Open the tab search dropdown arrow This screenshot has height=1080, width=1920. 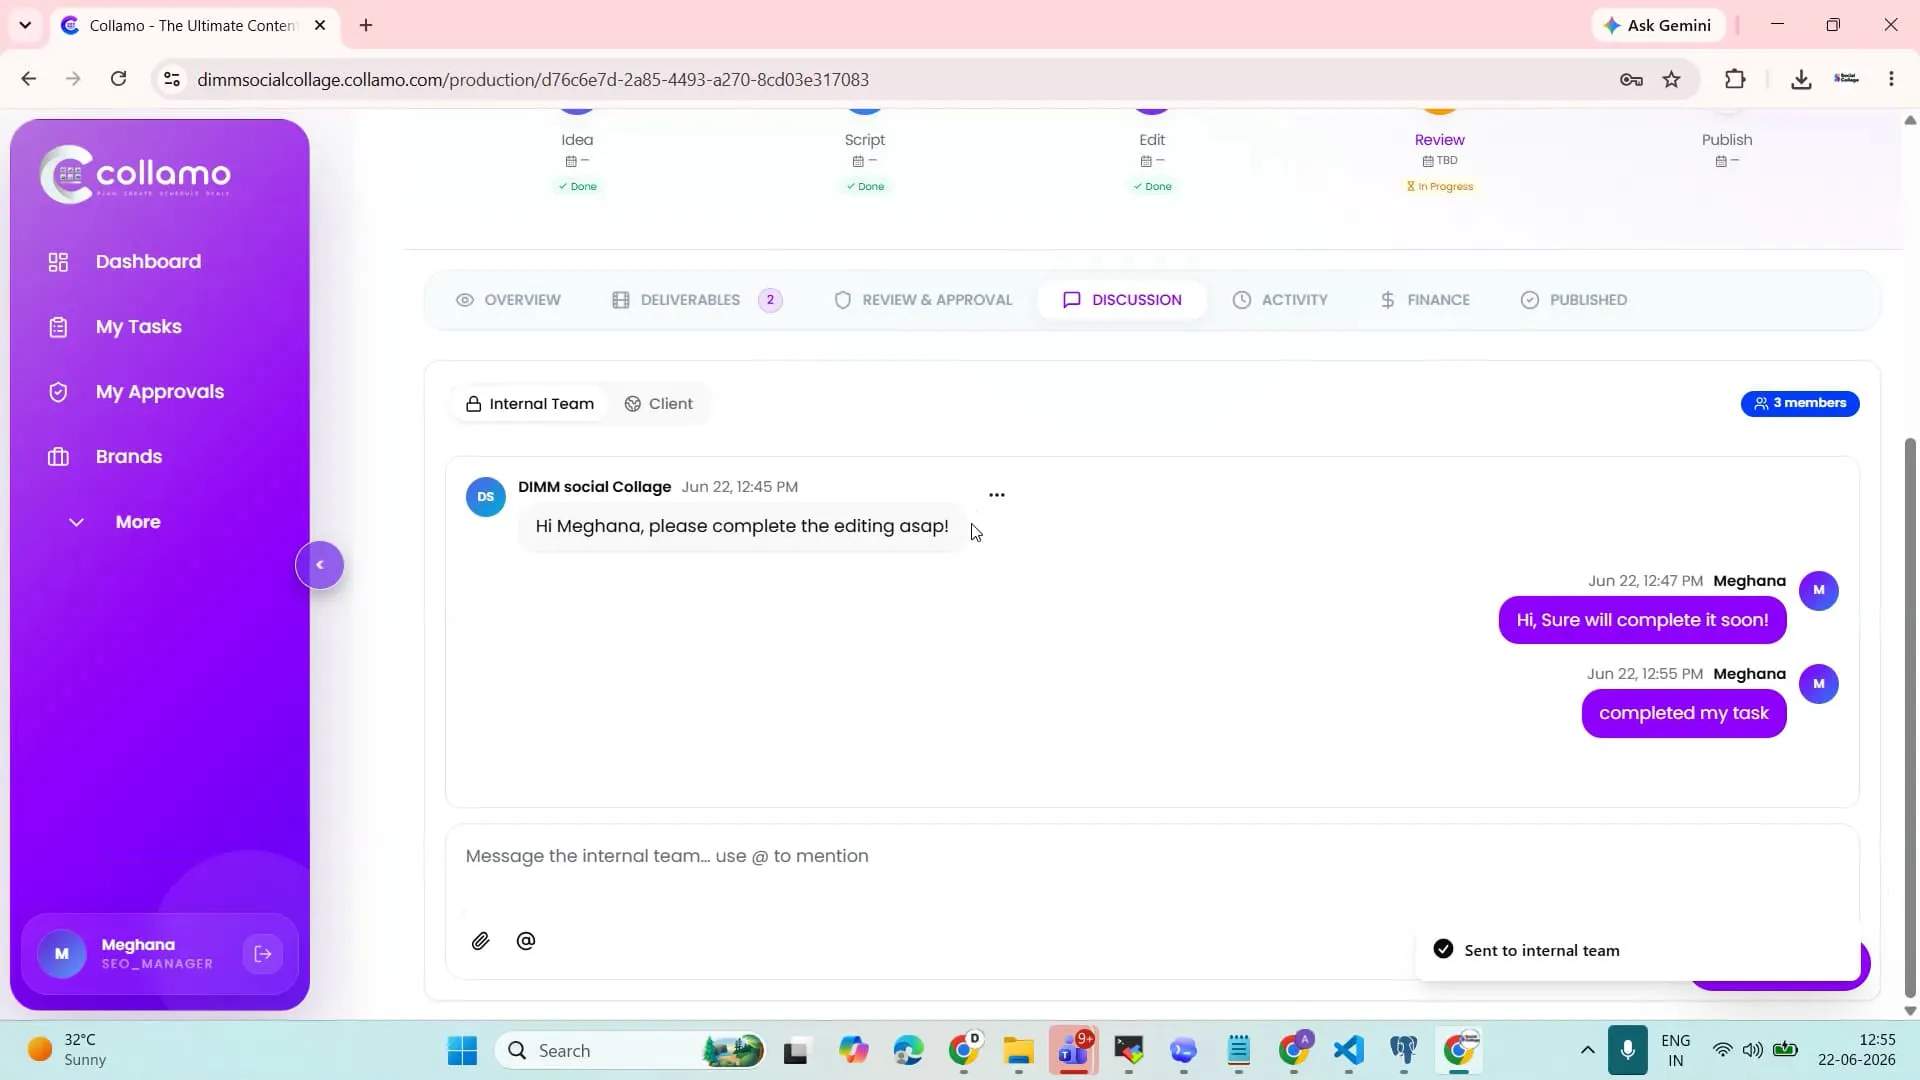[25, 25]
